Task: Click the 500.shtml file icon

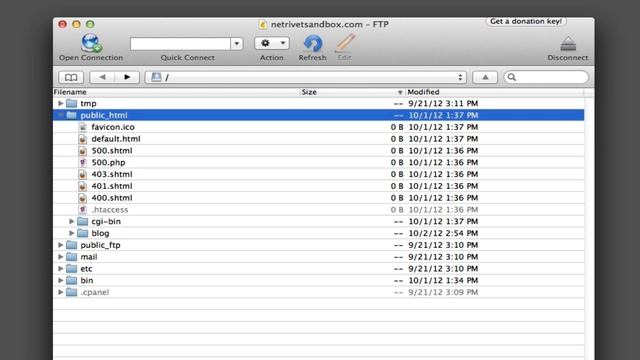Action: tap(82, 151)
